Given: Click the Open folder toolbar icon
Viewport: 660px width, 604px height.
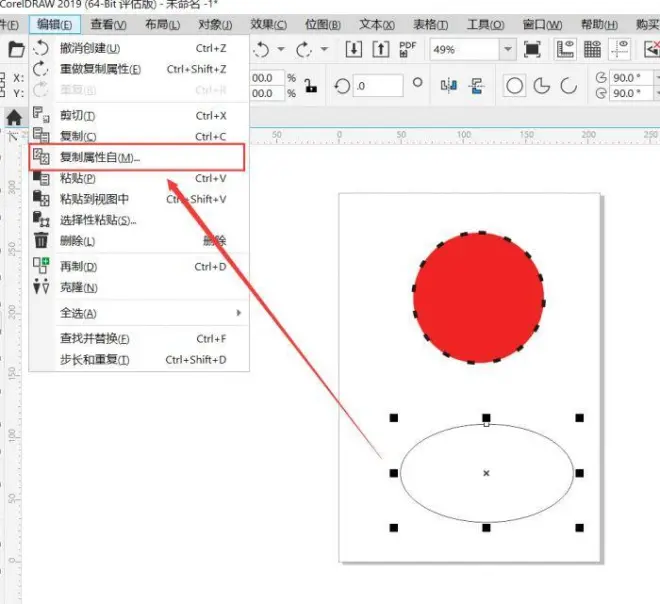Looking at the screenshot, I should pos(16,49).
